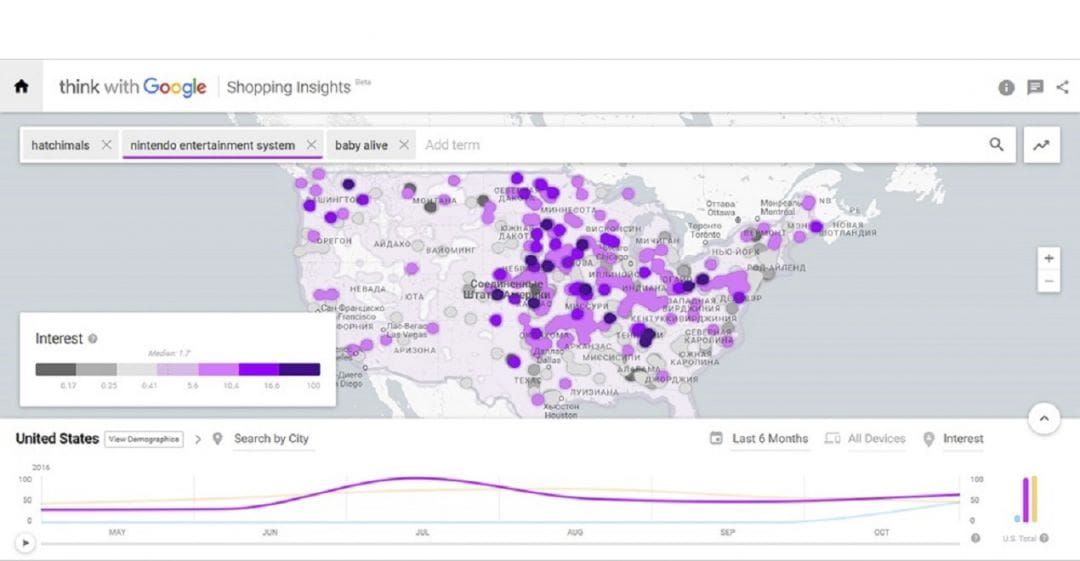Click the darkest gray legend swatch
The height and width of the screenshot is (561, 1080).
coord(56,369)
